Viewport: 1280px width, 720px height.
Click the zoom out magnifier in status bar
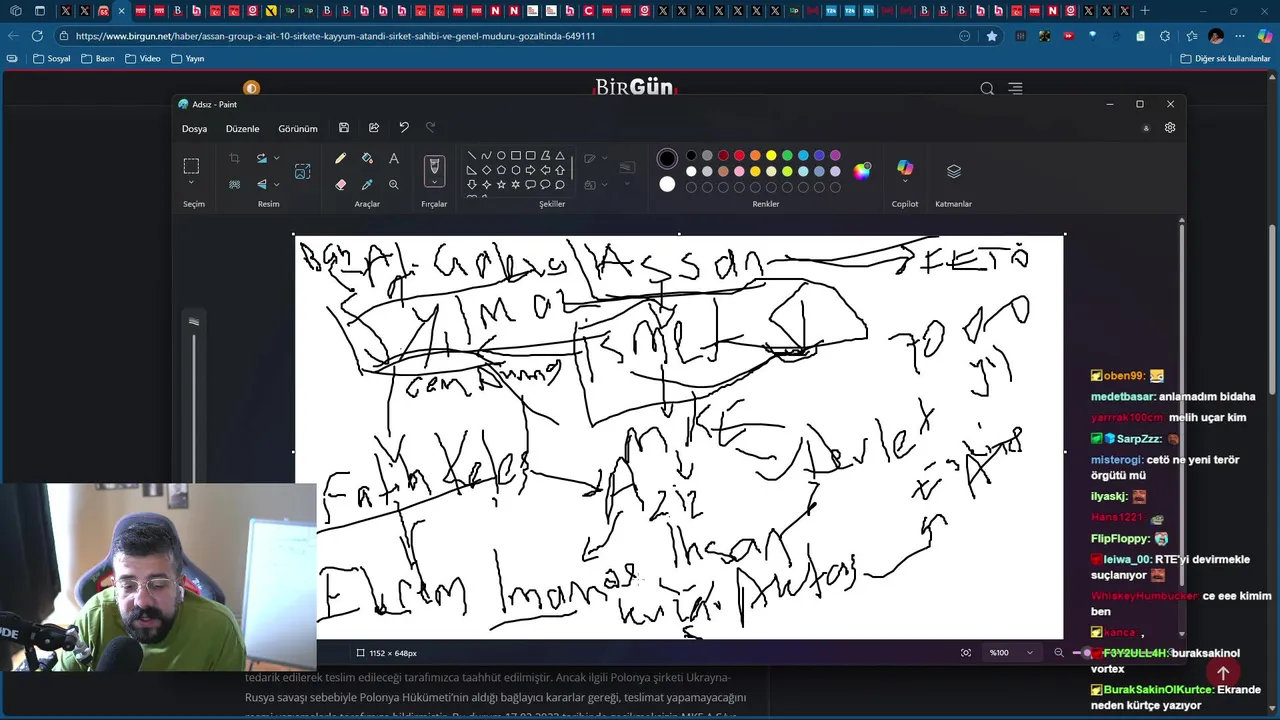click(x=1059, y=653)
